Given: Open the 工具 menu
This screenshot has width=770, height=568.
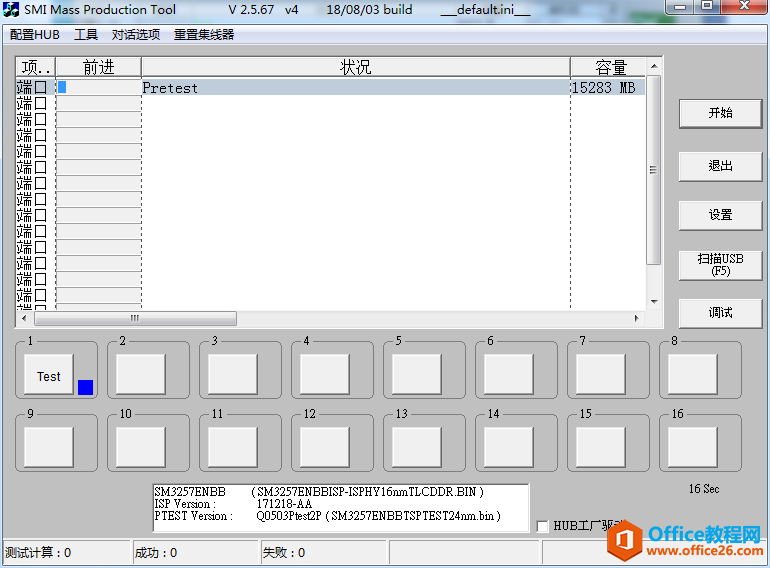Looking at the screenshot, I should (x=86, y=35).
